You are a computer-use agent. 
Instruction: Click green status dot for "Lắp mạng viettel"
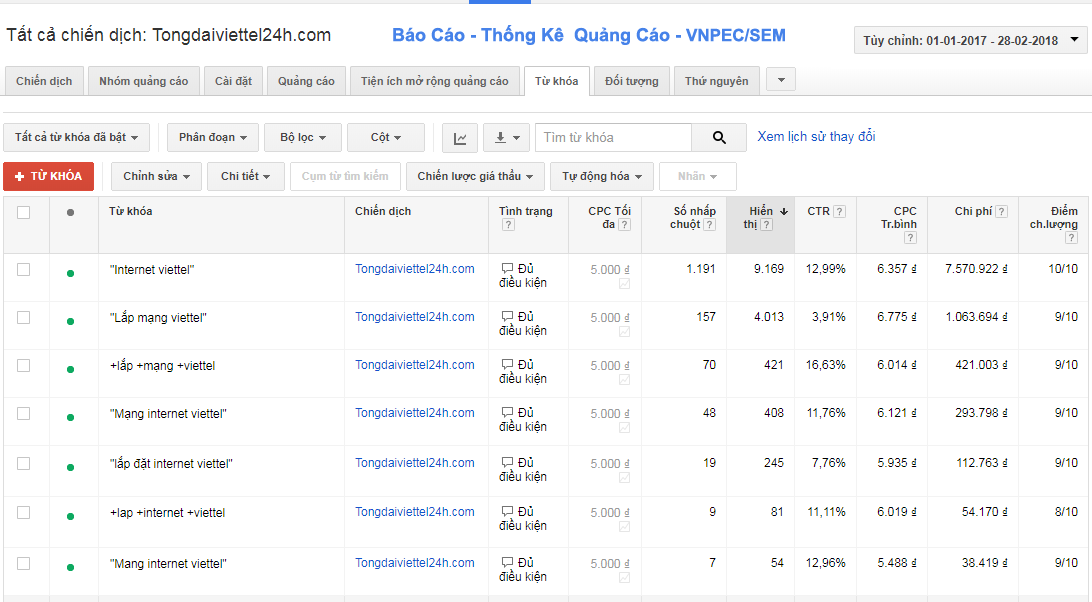pos(70,321)
